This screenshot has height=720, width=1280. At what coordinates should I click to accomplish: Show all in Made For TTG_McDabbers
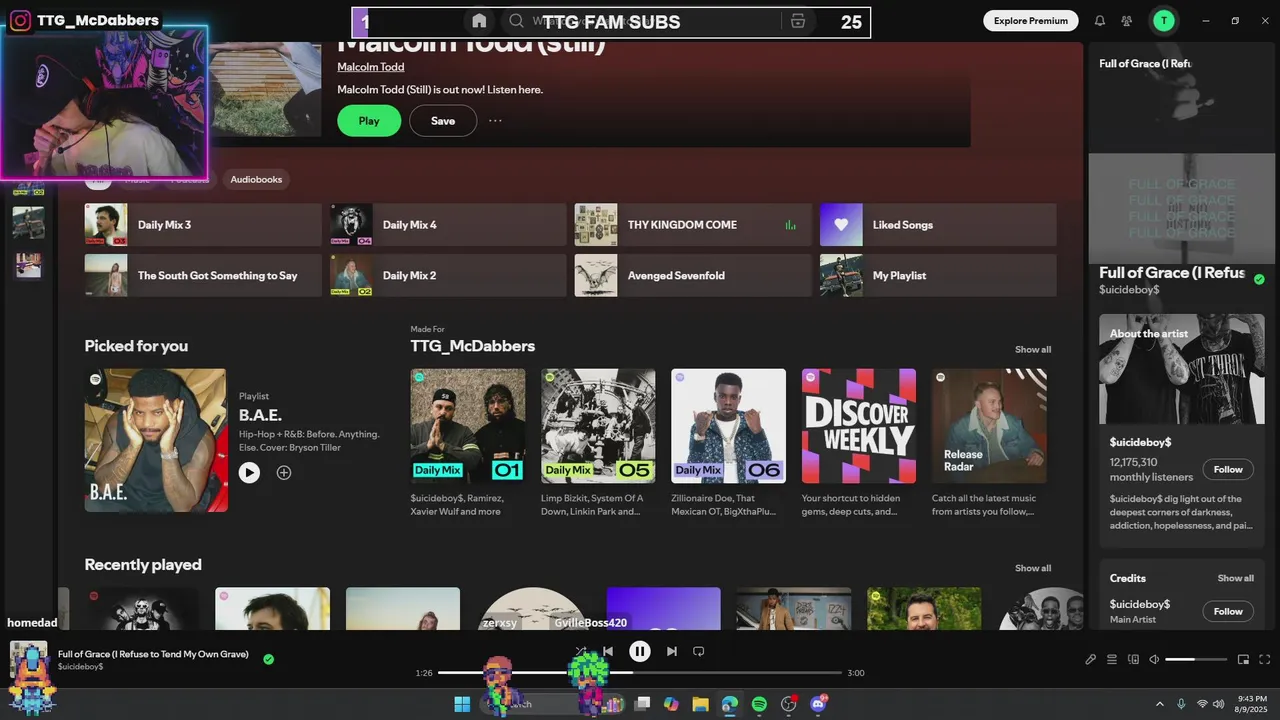click(1033, 350)
